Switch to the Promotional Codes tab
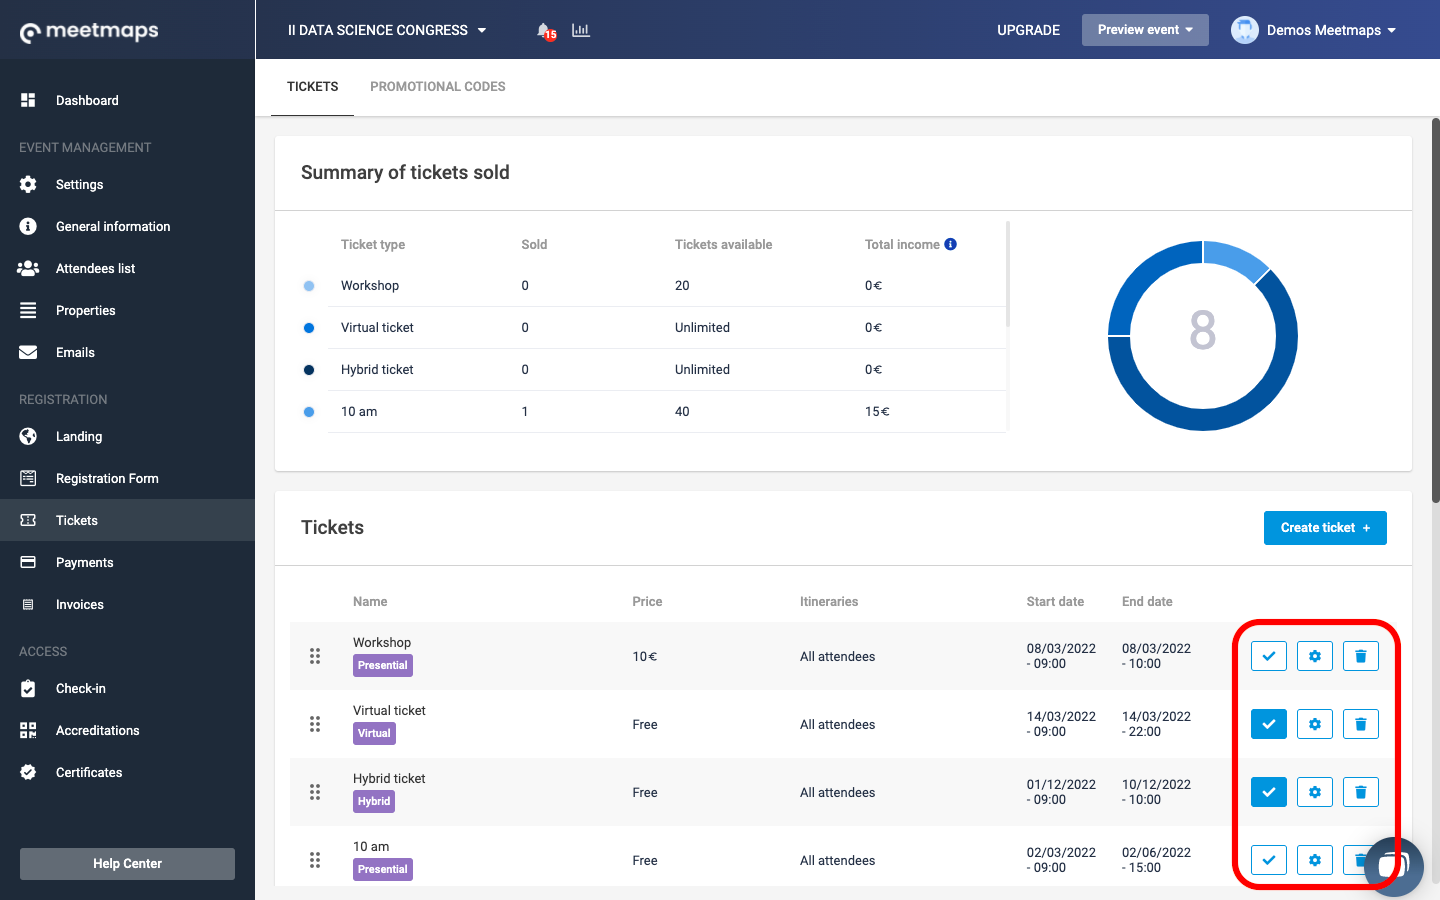 437,87
